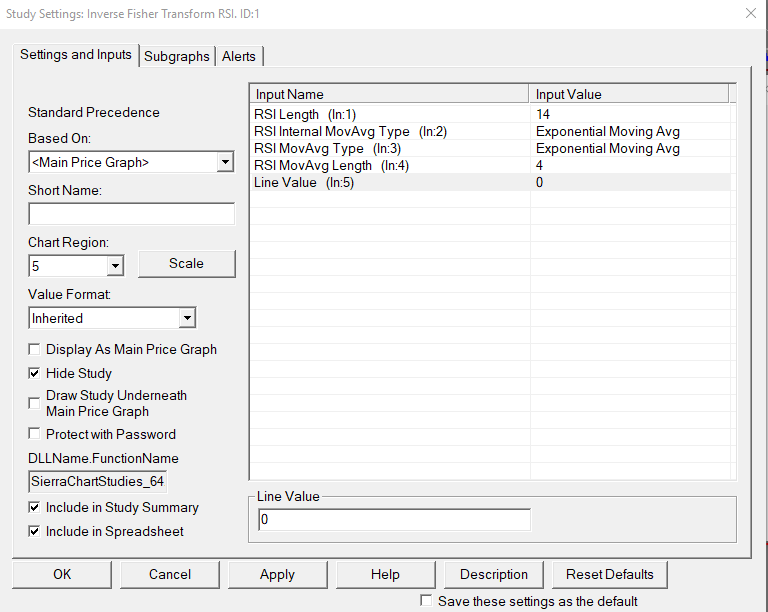Open the study Description
Image resolution: width=768 pixels, height=612 pixels.
(x=494, y=575)
